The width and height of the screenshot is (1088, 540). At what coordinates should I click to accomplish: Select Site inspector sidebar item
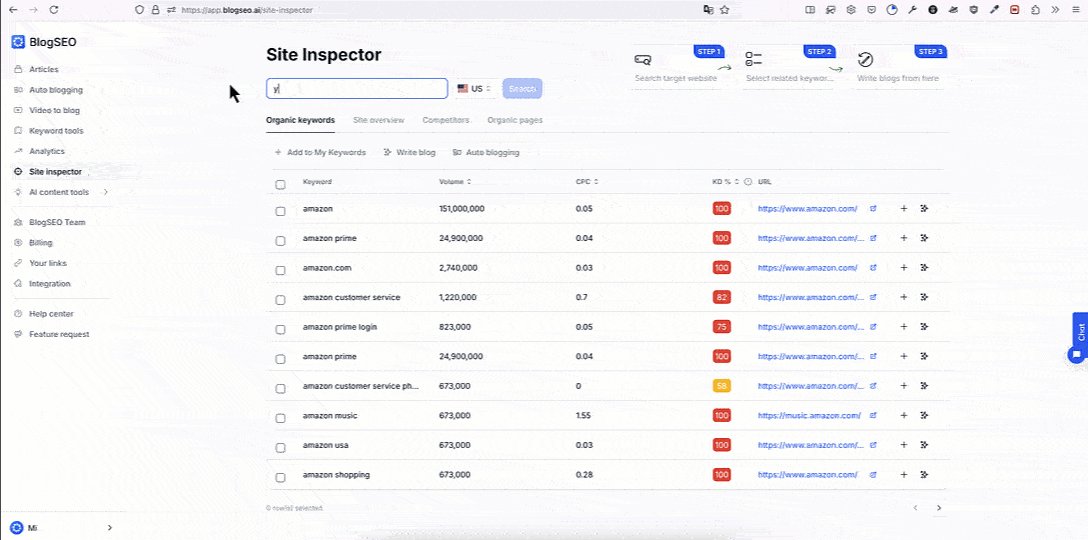[x=56, y=171]
